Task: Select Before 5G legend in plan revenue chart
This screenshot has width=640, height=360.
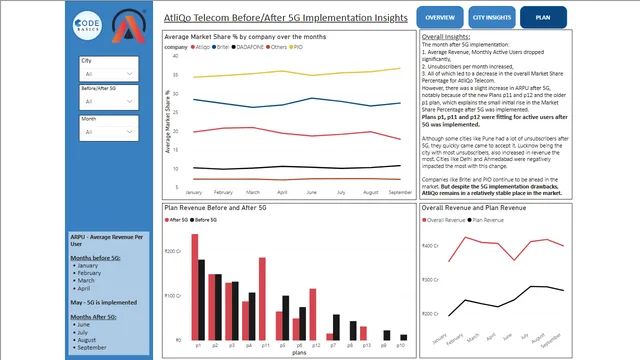Action: [203, 220]
